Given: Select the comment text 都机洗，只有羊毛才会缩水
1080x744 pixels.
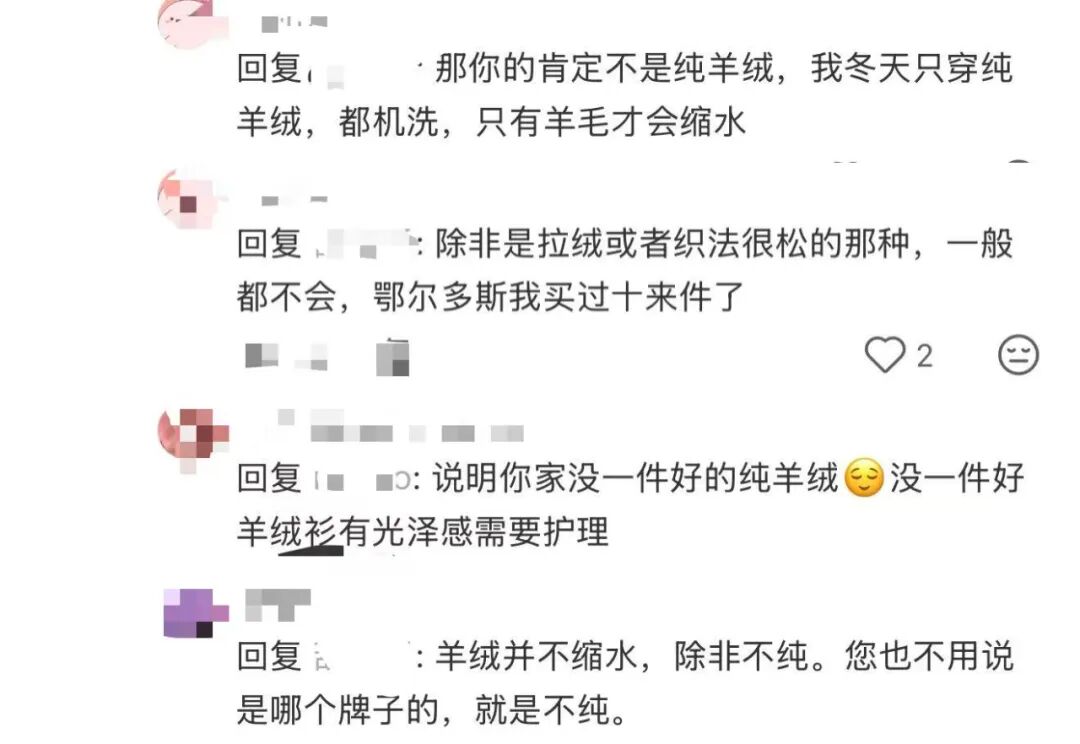Looking at the screenshot, I should coord(541,123).
